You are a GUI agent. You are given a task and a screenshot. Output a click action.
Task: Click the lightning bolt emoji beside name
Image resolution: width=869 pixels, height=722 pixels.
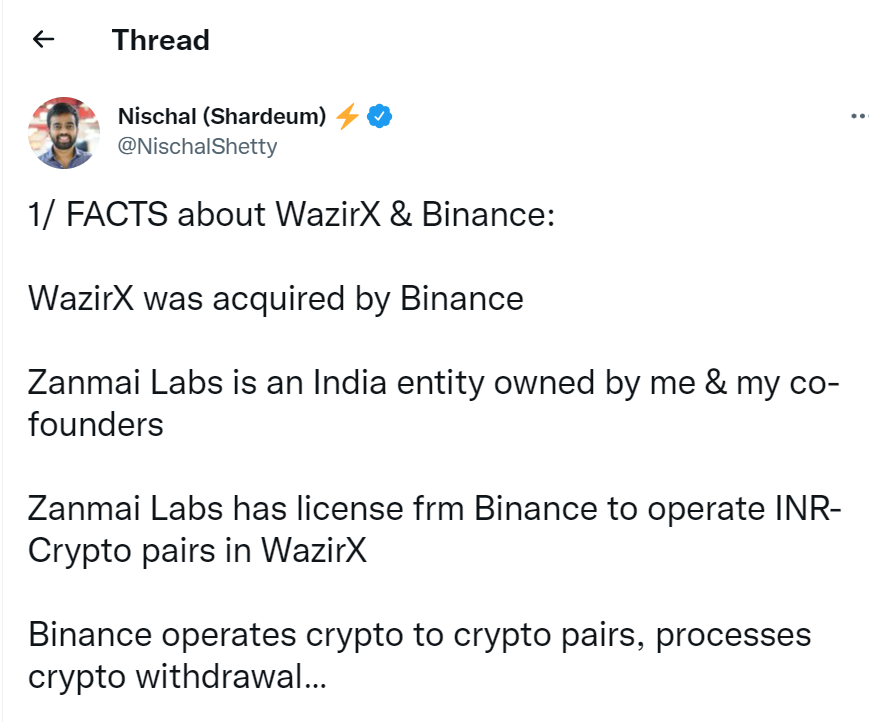[x=347, y=116]
